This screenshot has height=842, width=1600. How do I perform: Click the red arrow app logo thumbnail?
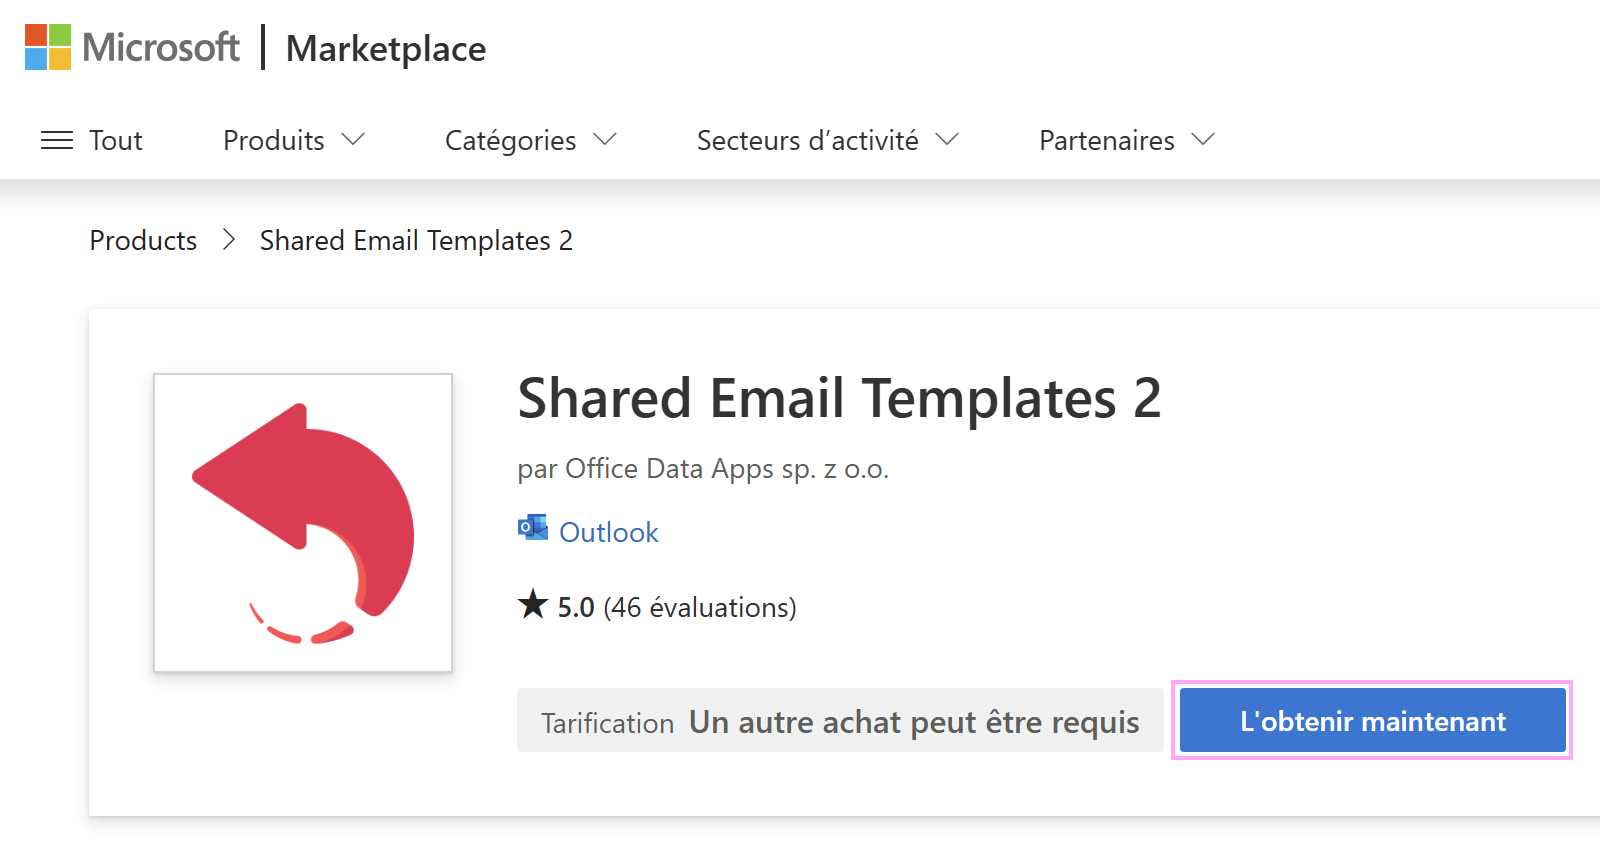pos(303,523)
